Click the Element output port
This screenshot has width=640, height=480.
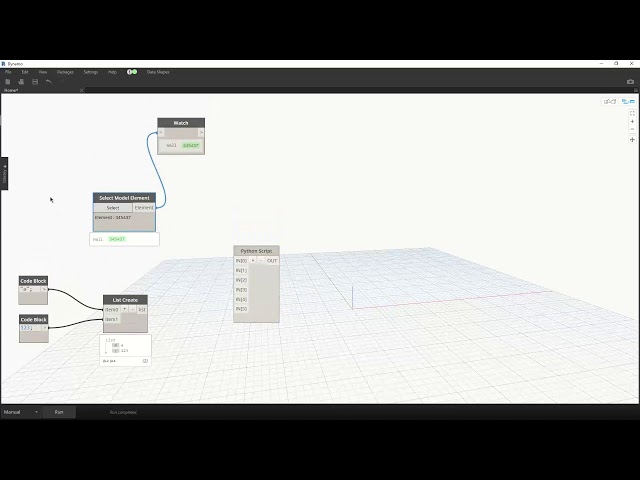(144, 208)
